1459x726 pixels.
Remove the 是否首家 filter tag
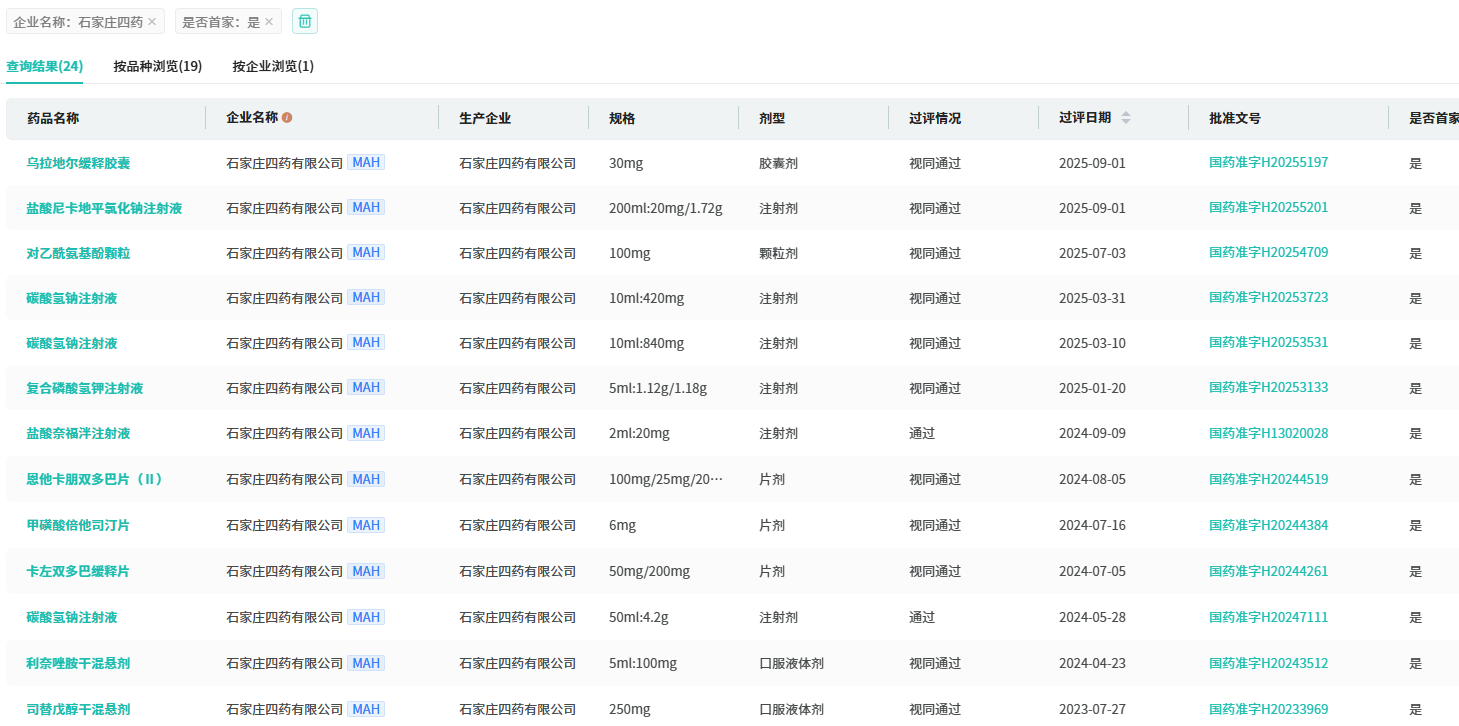[269, 22]
